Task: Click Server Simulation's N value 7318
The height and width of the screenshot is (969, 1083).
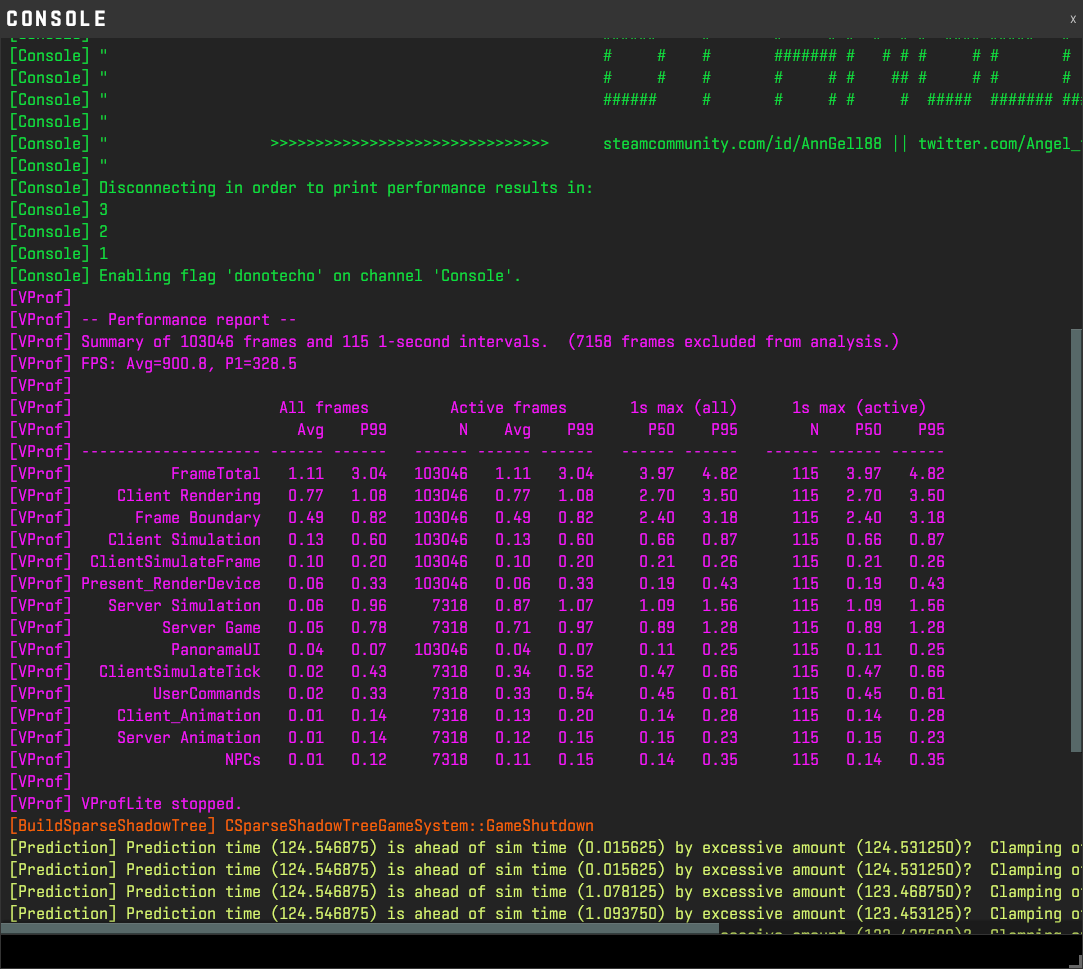Action: [450, 606]
